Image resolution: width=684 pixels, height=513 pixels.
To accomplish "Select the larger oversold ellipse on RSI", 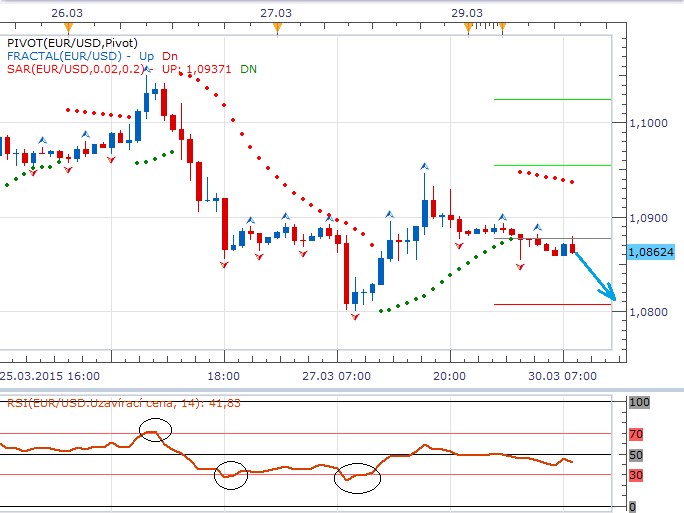I will click(358, 478).
